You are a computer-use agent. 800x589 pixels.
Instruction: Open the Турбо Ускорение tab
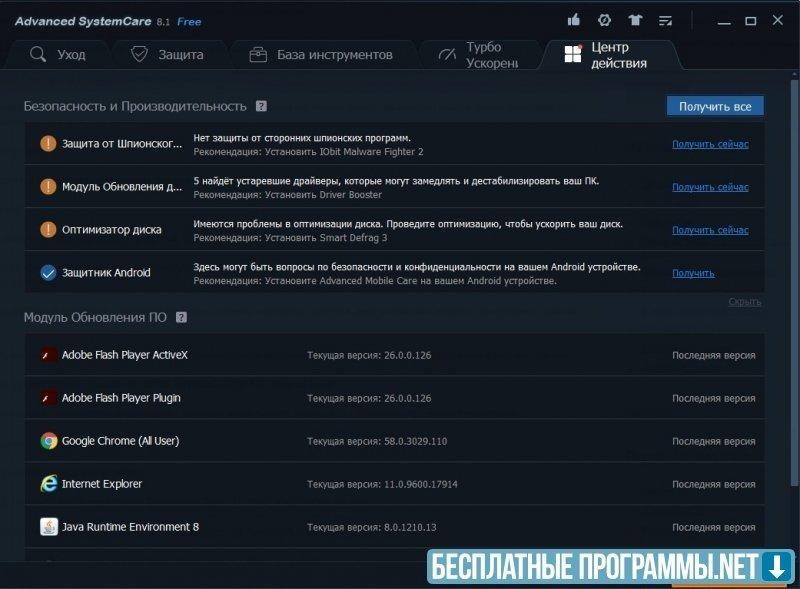(479, 54)
